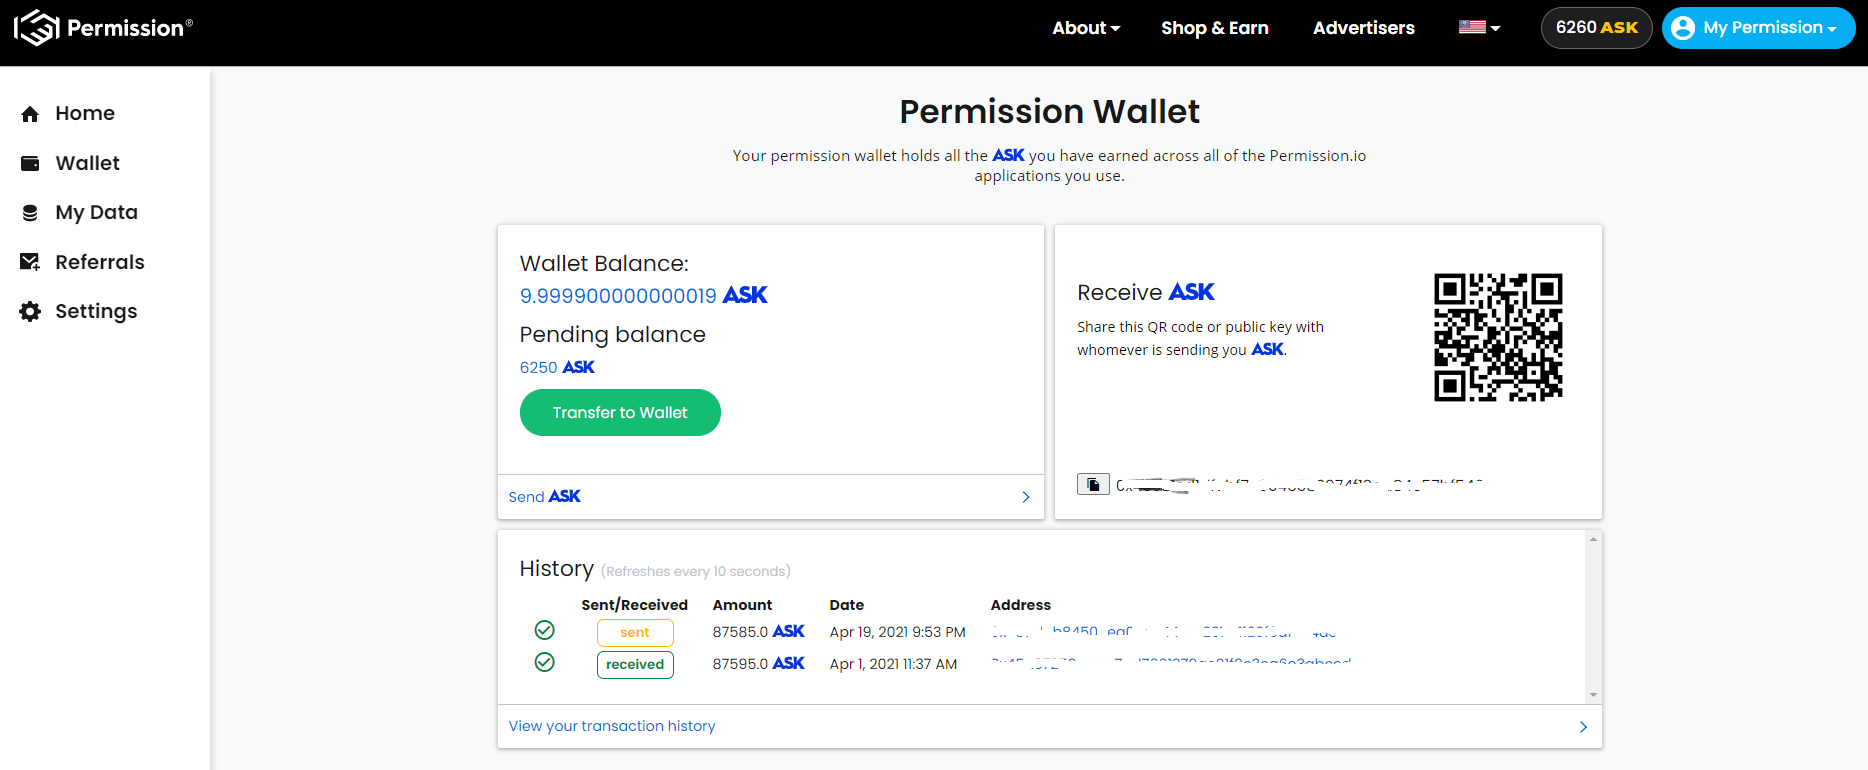Image resolution: width=1868 pixels, height=770 pixels.
Task: Click the US flag icon
Action: point(1472,27)
